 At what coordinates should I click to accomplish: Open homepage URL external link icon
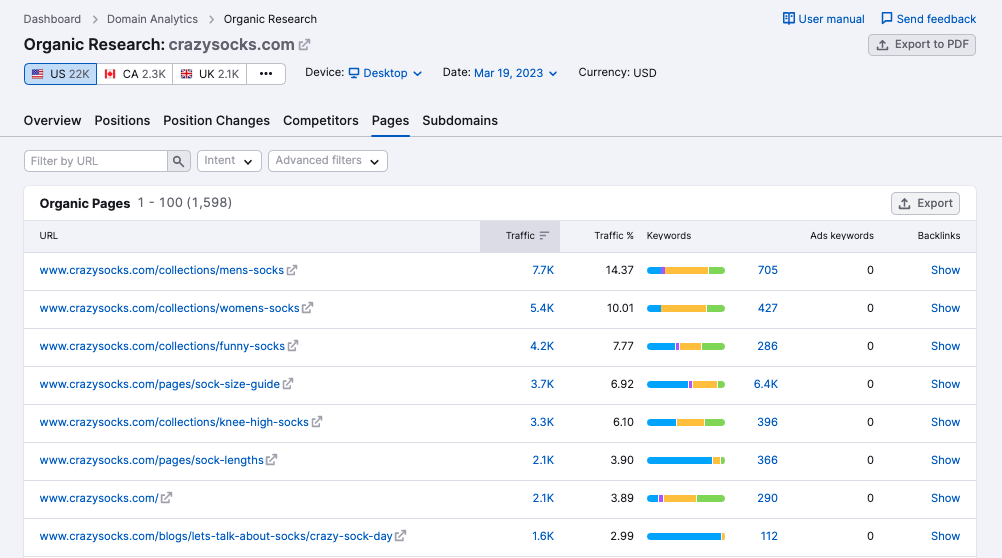166,498
